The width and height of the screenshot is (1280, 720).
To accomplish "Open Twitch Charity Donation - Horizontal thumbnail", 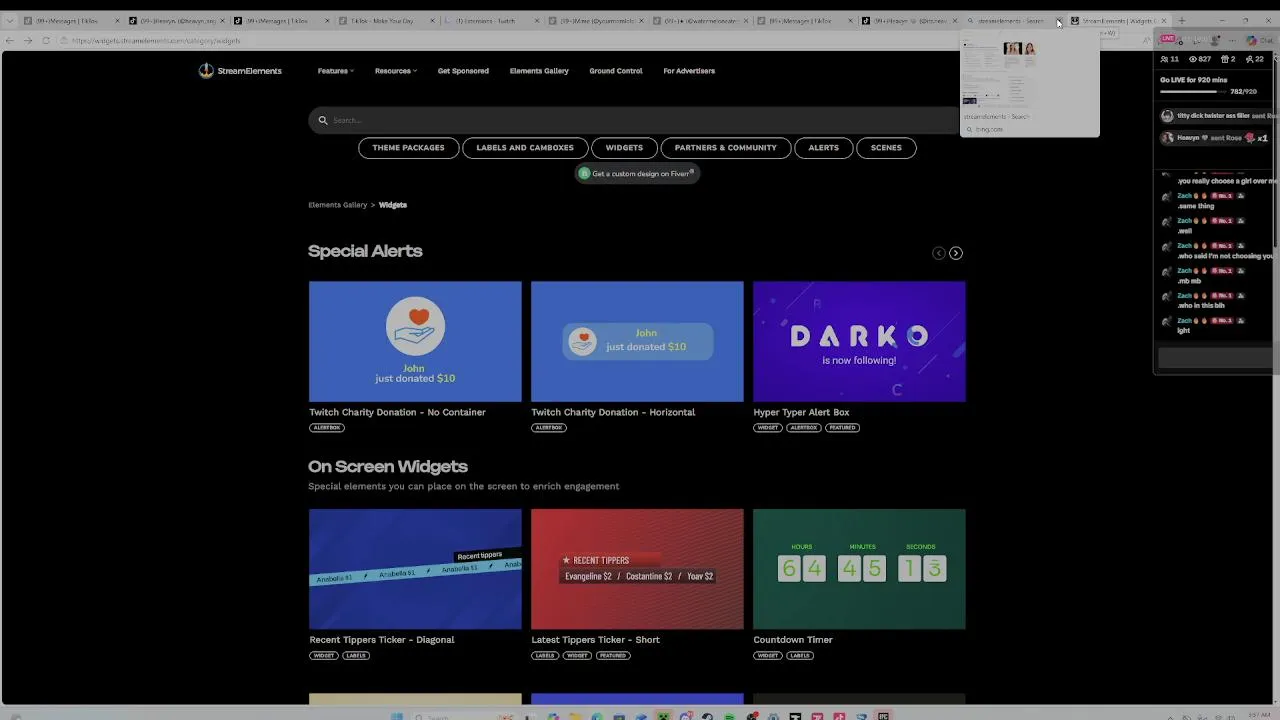I will click(637, 341).
